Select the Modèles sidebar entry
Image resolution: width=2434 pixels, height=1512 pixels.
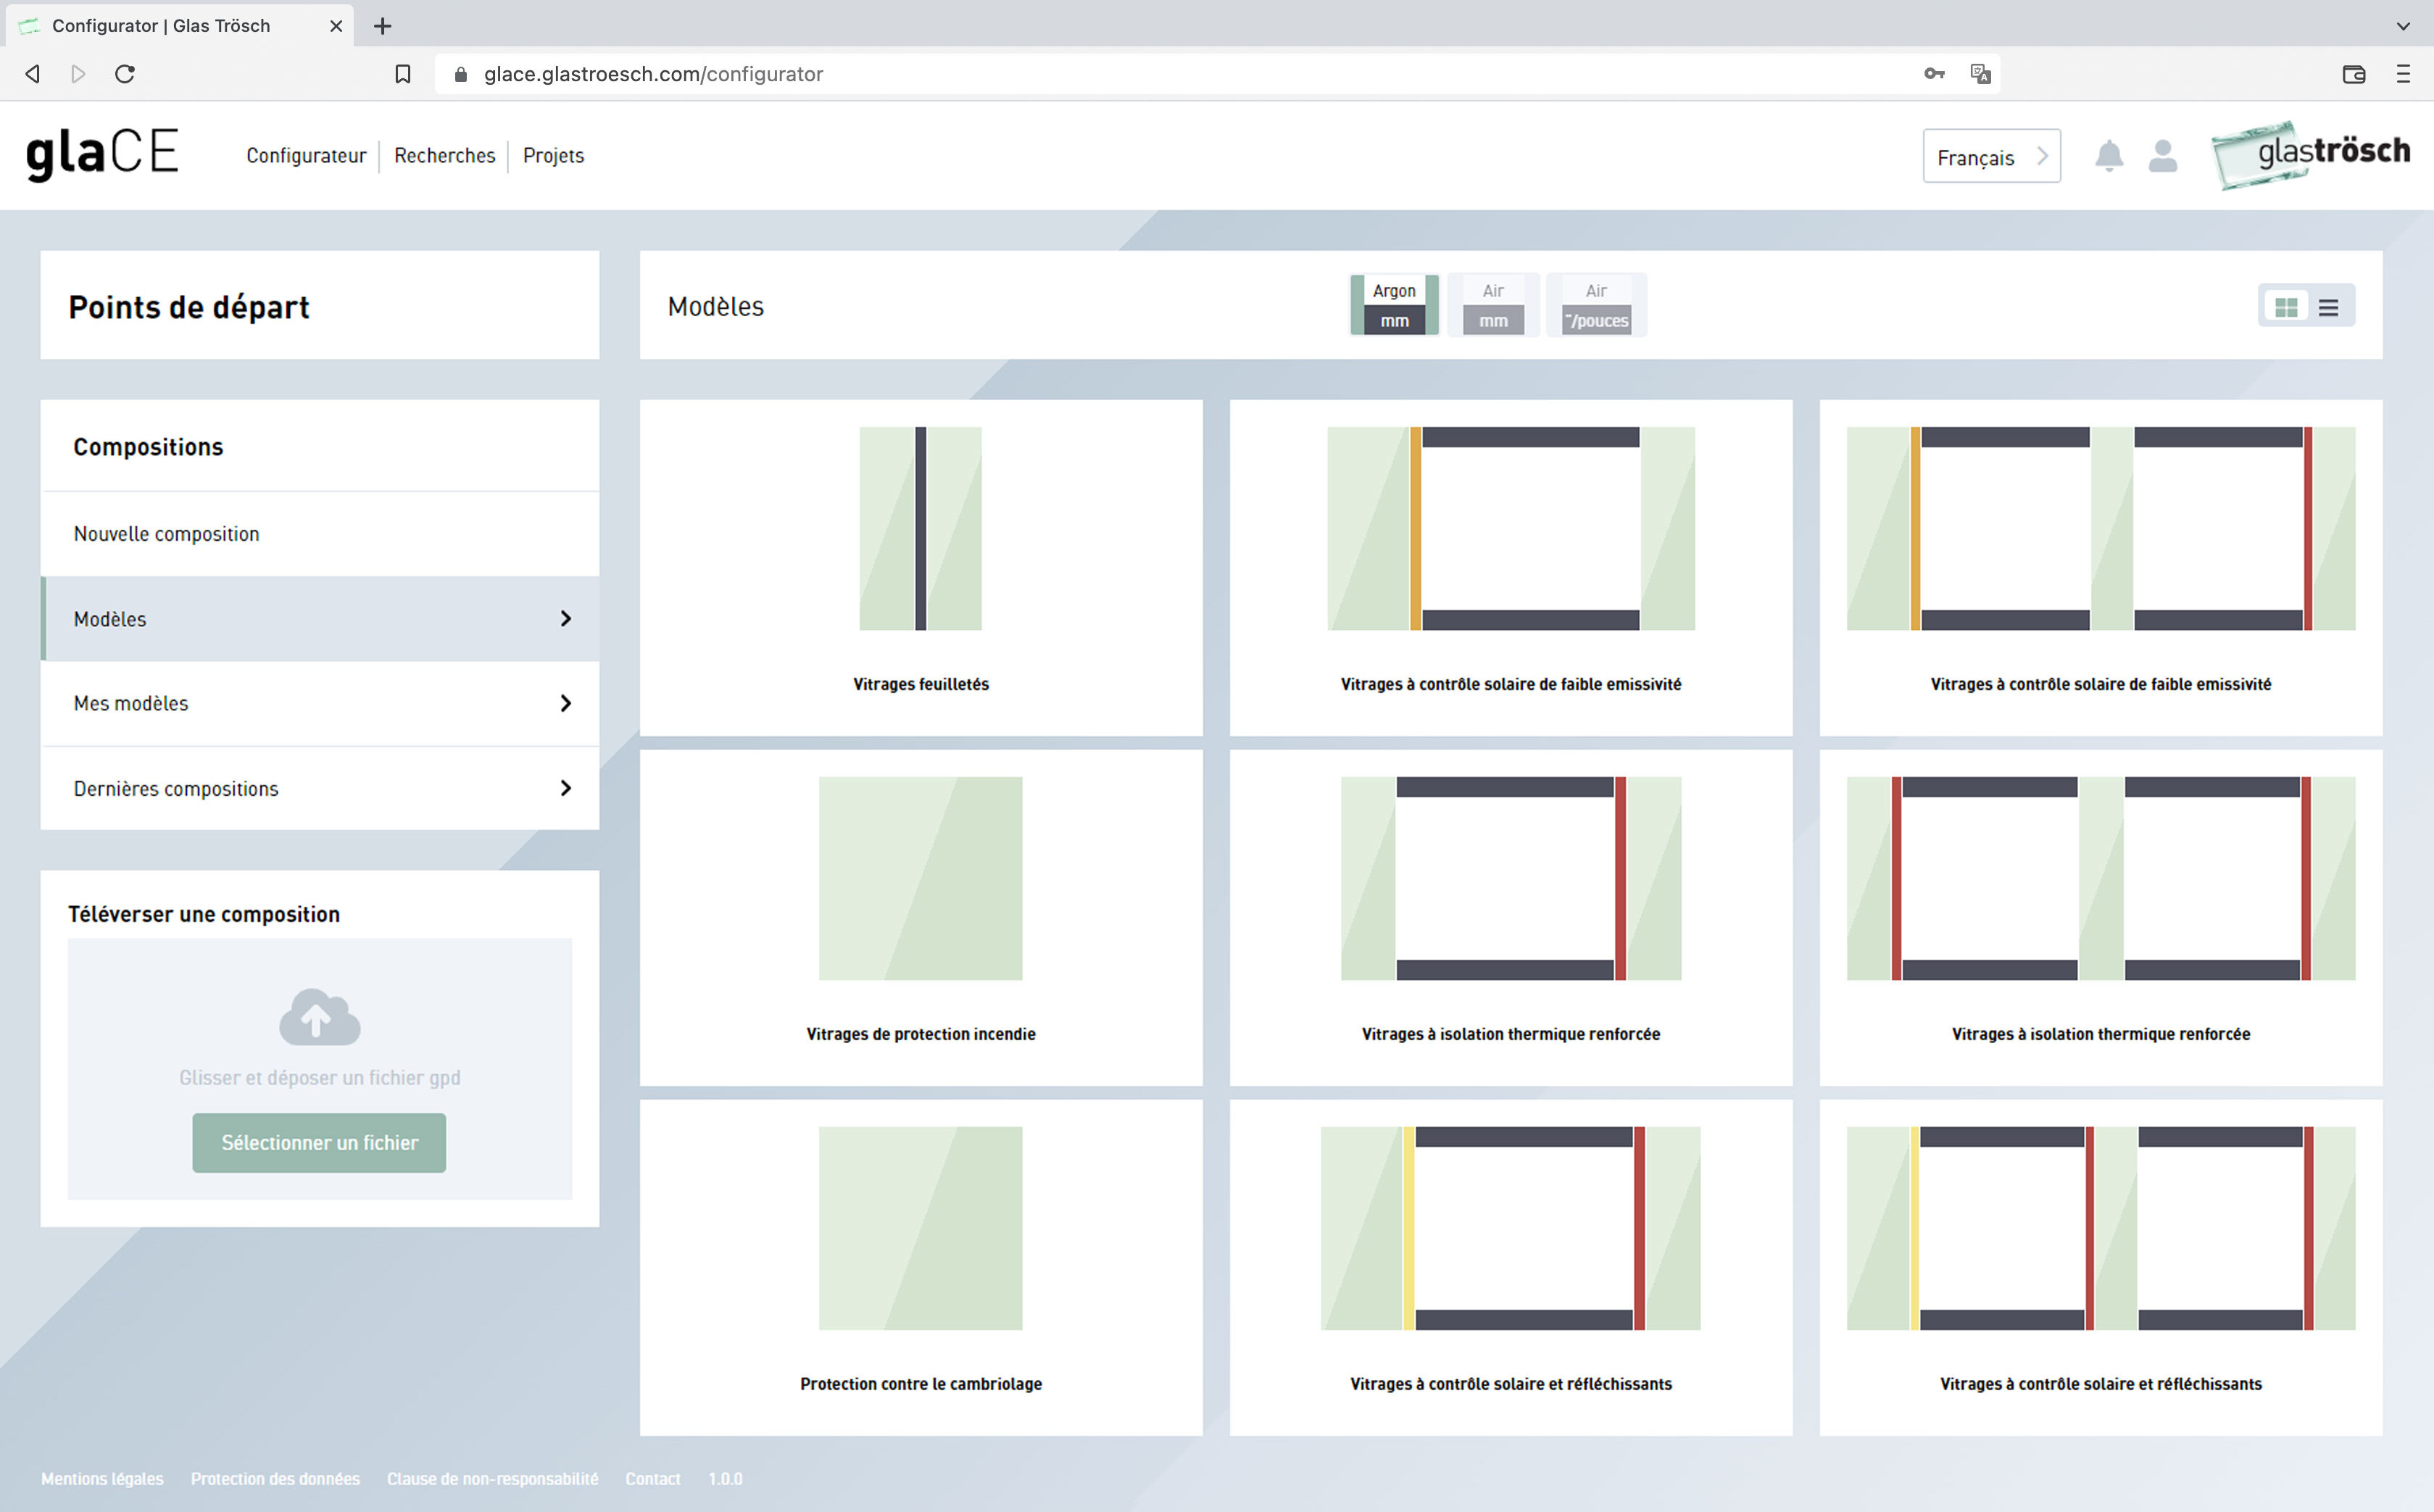click(320, 619)
